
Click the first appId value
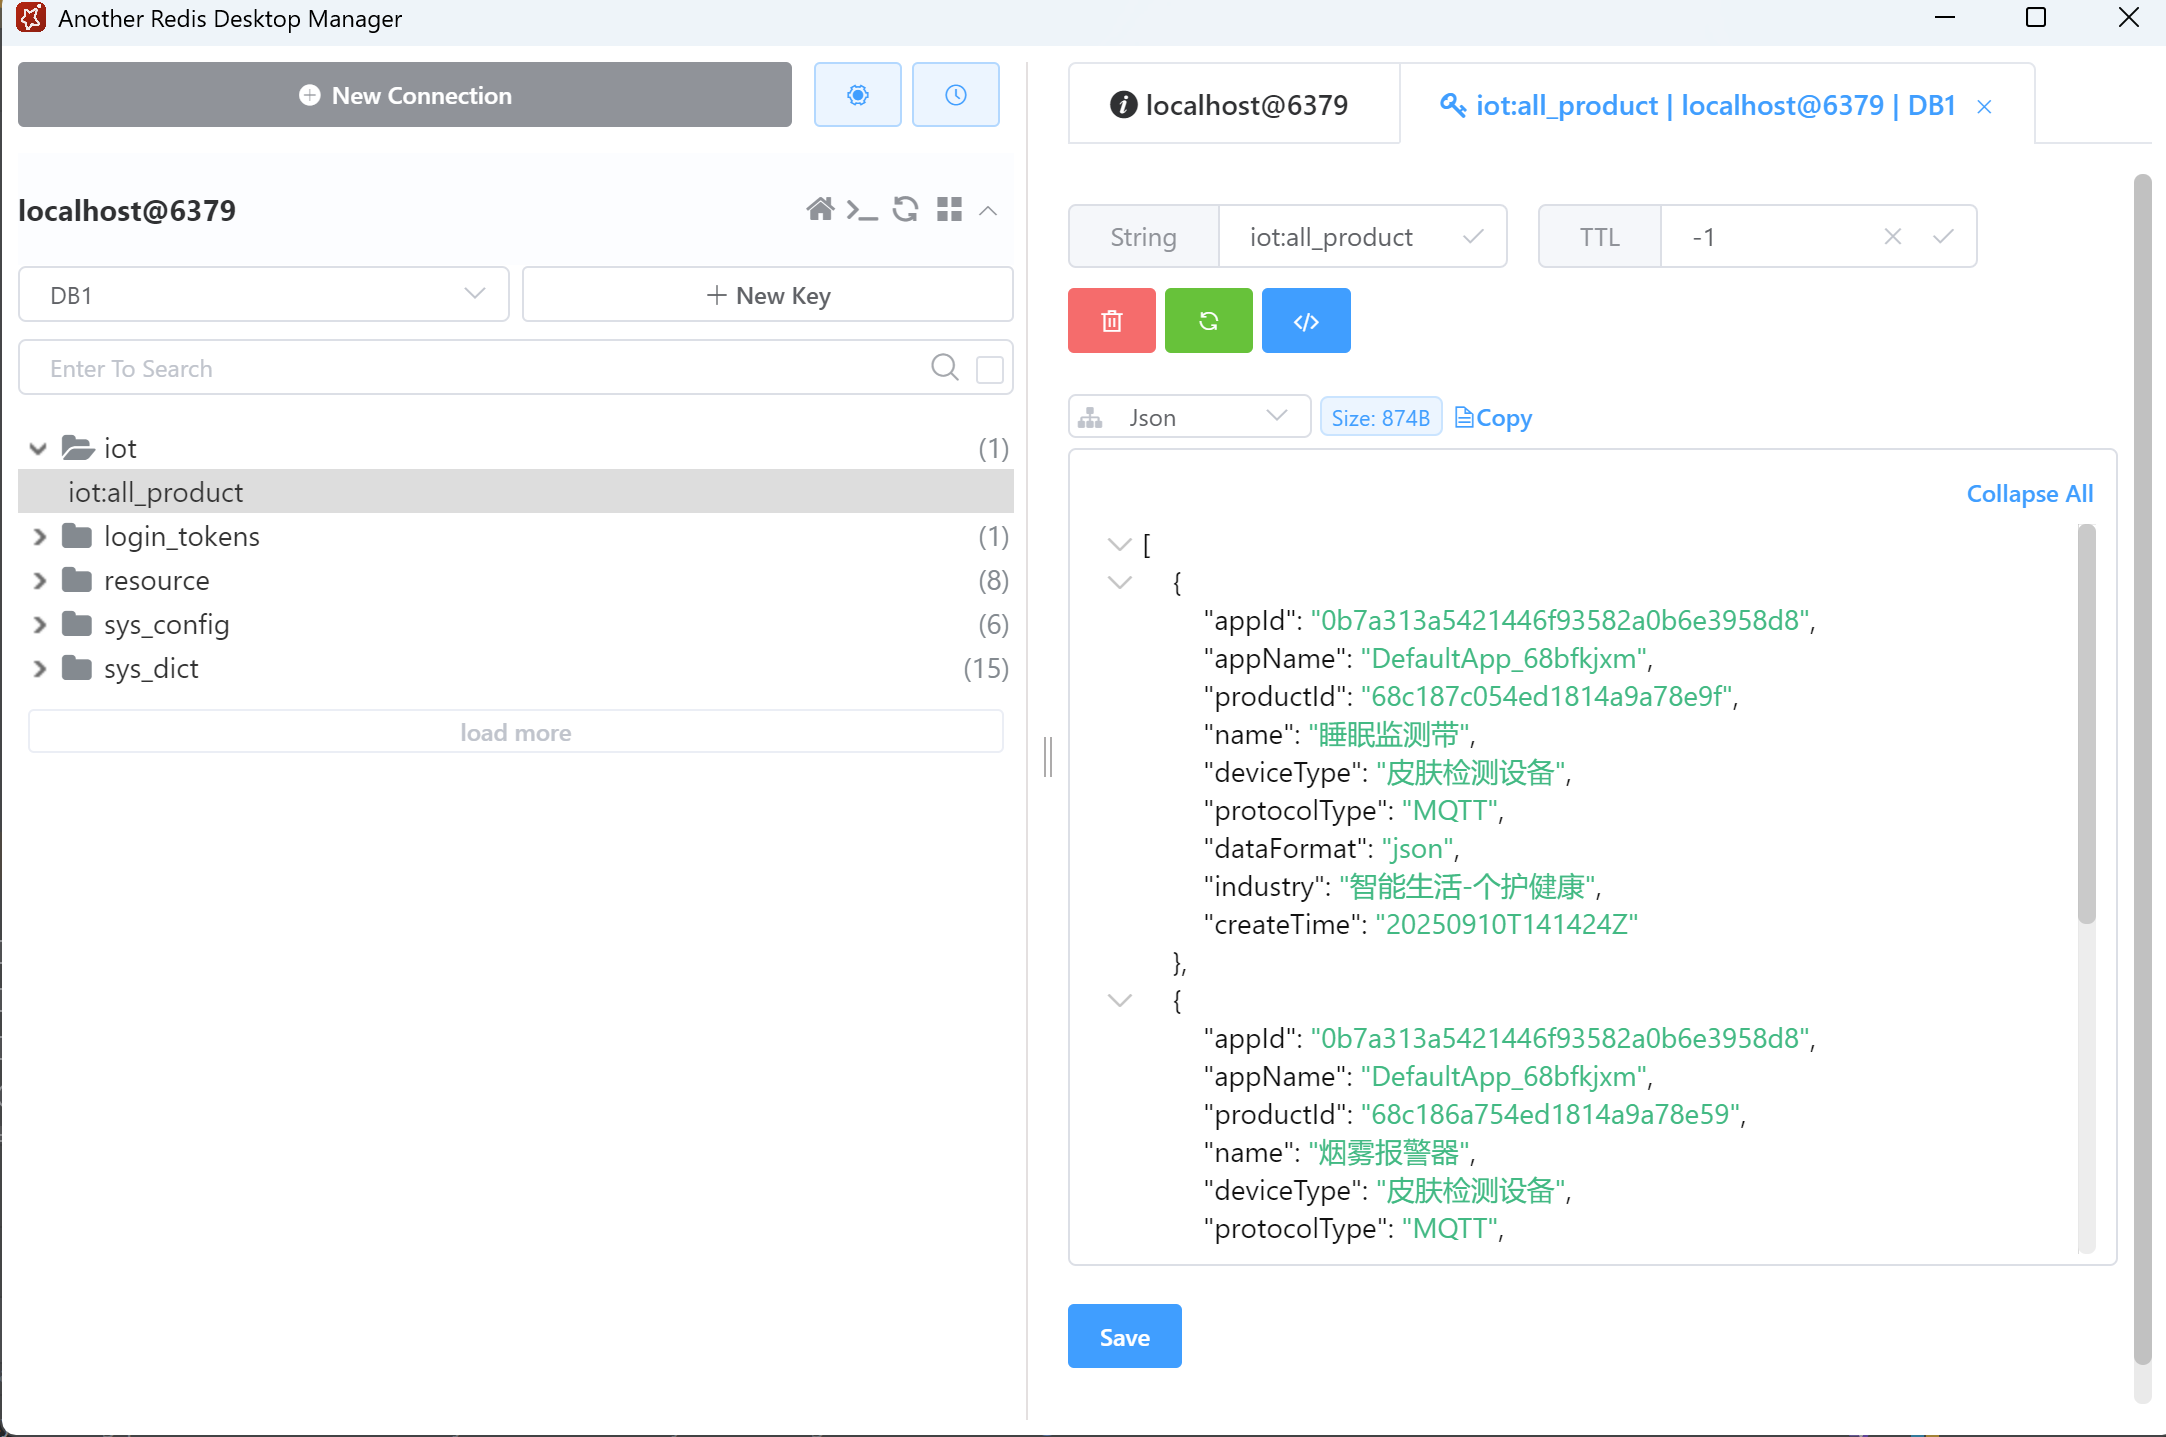click(x=1559, y=621)
